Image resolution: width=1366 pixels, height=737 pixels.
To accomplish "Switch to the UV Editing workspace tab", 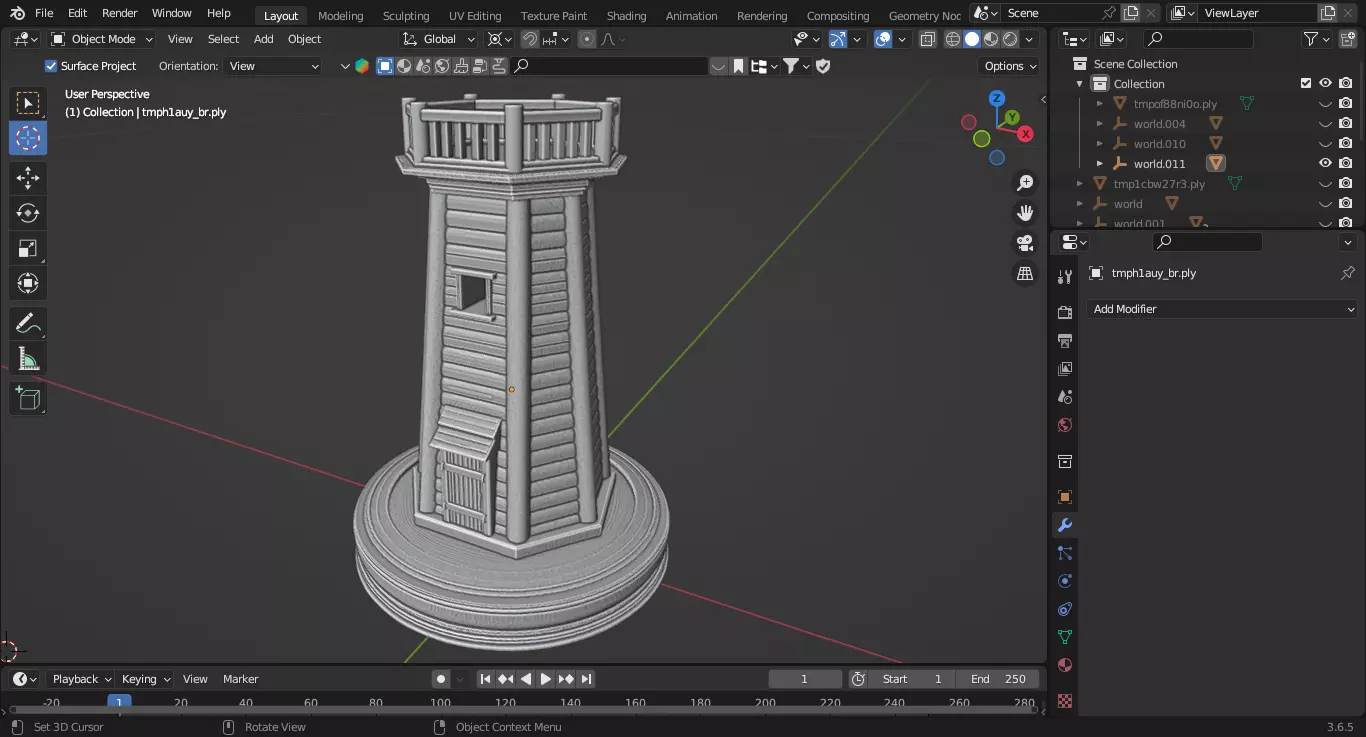I will point(475,15).
